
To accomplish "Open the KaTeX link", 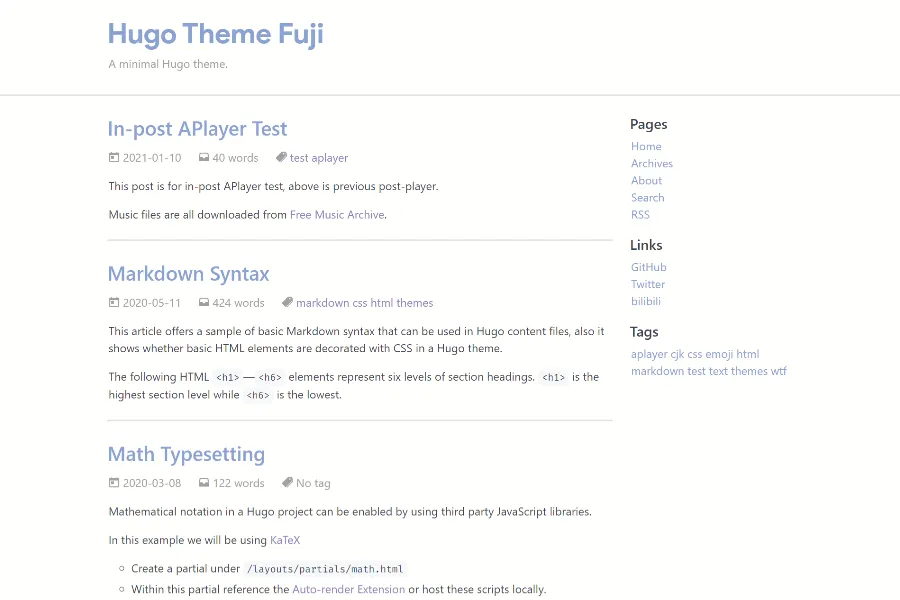I will (x=285, y=539).
